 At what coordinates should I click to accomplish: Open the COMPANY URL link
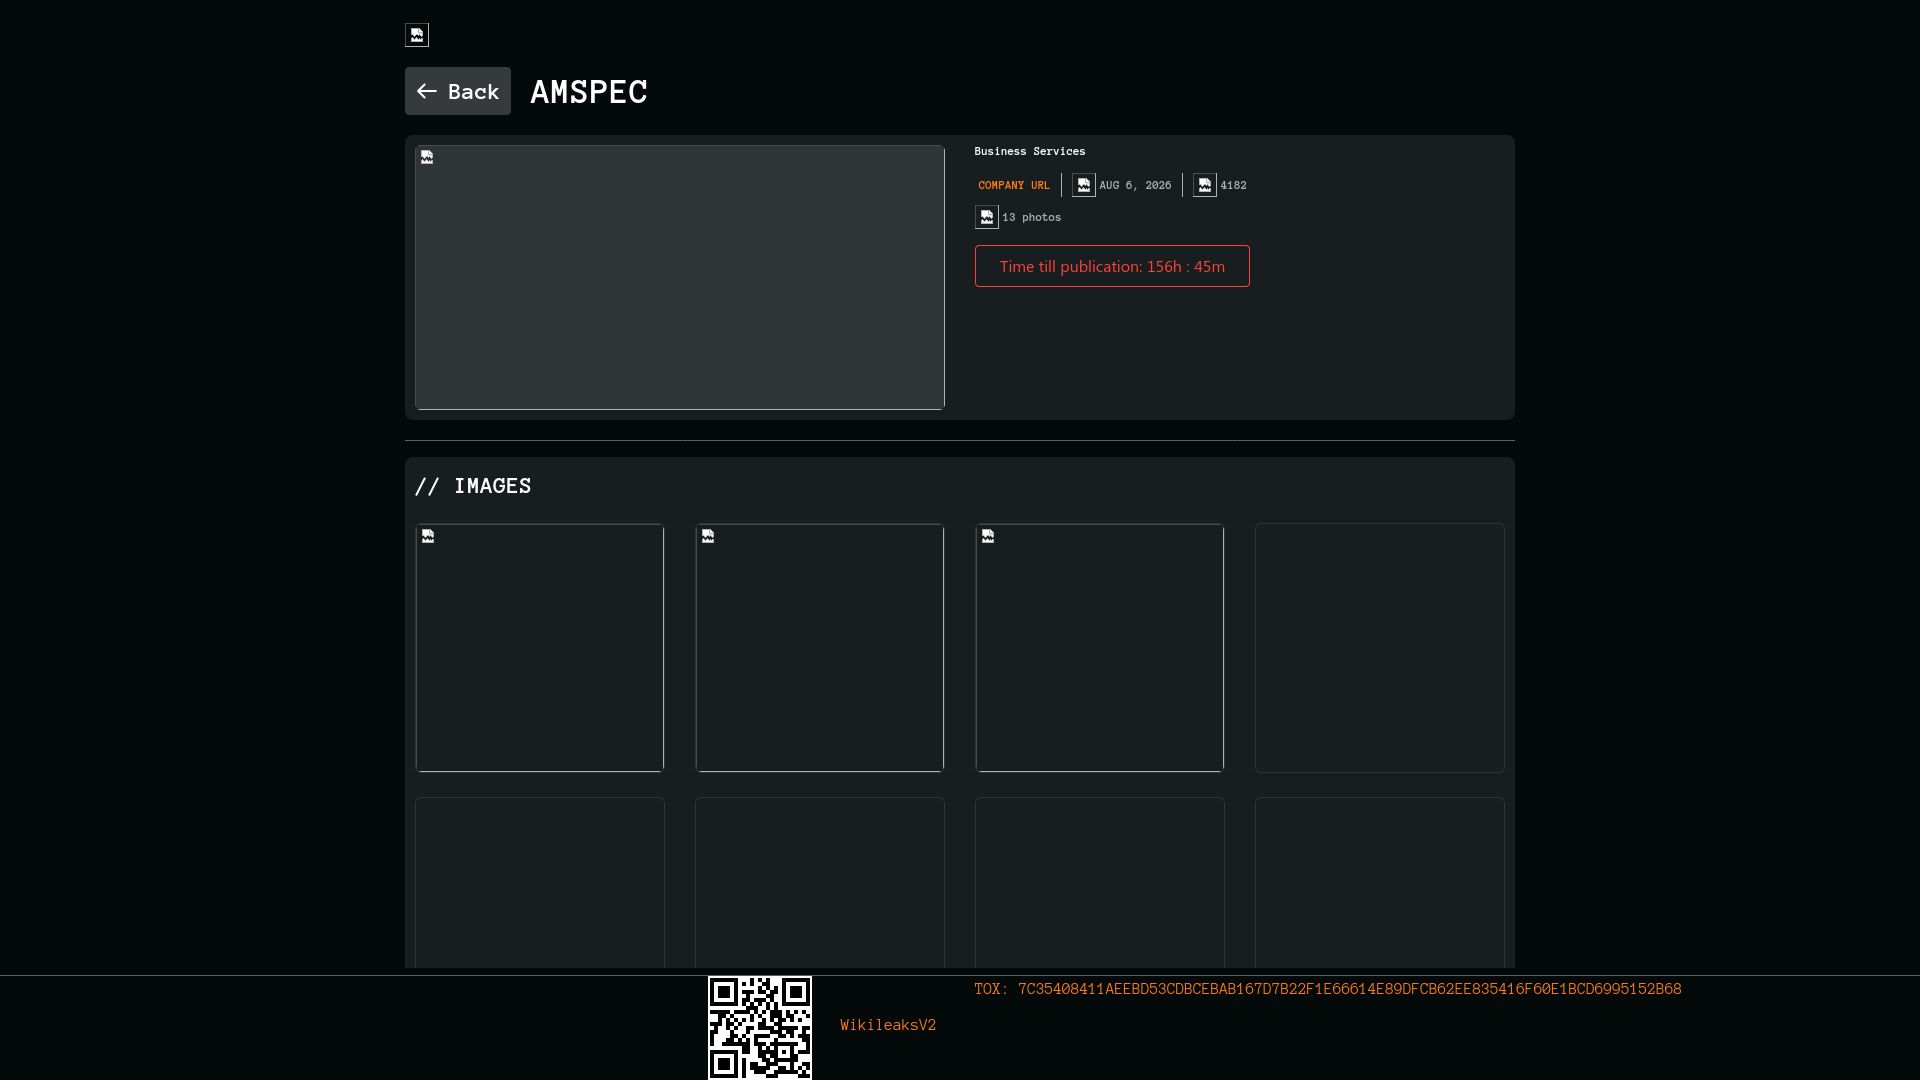click(x=1014, y=185)
